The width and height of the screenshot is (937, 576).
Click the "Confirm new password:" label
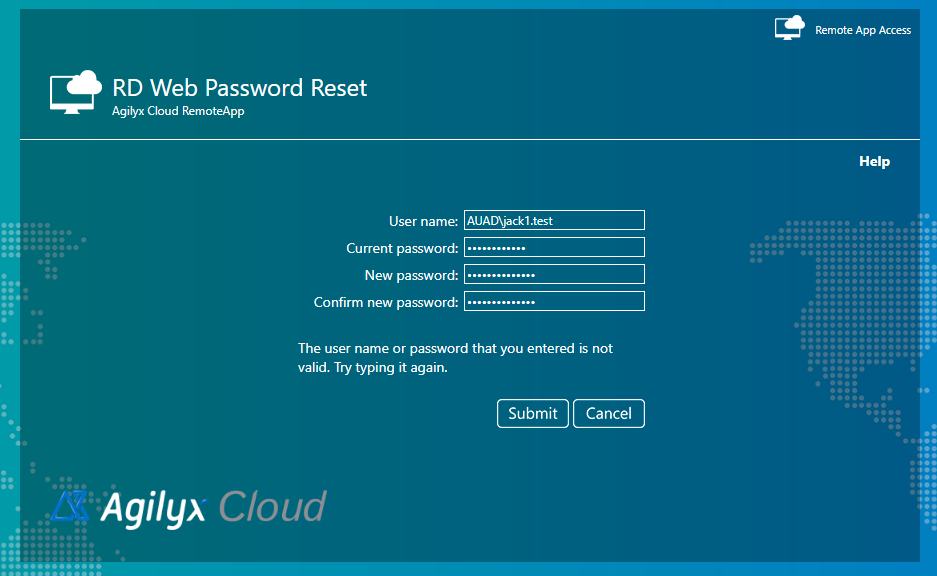click(386, 302)
